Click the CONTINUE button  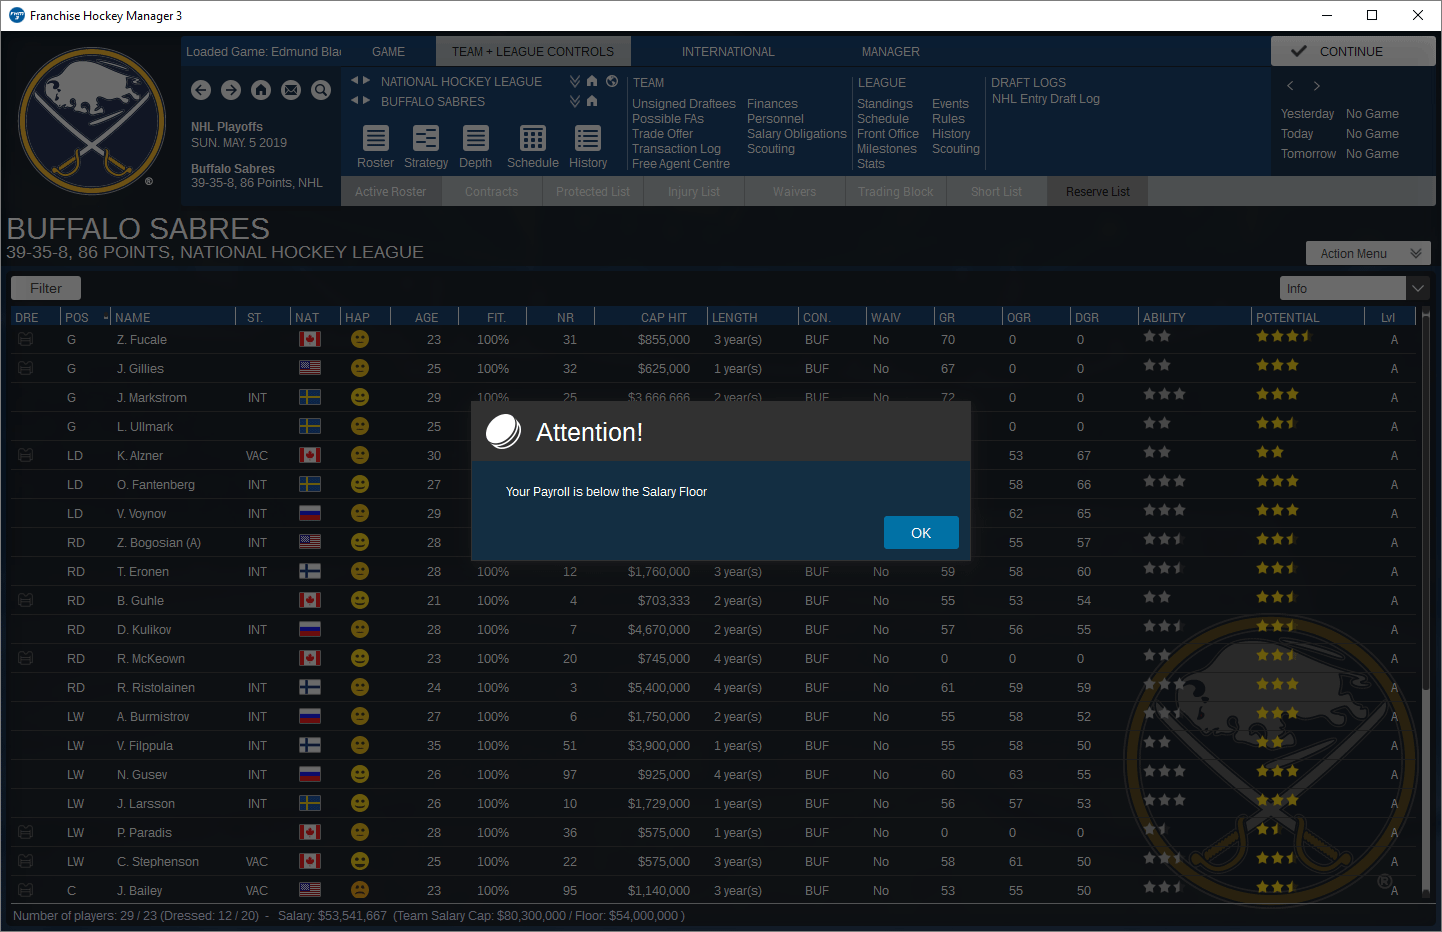tap(1353, 51)
